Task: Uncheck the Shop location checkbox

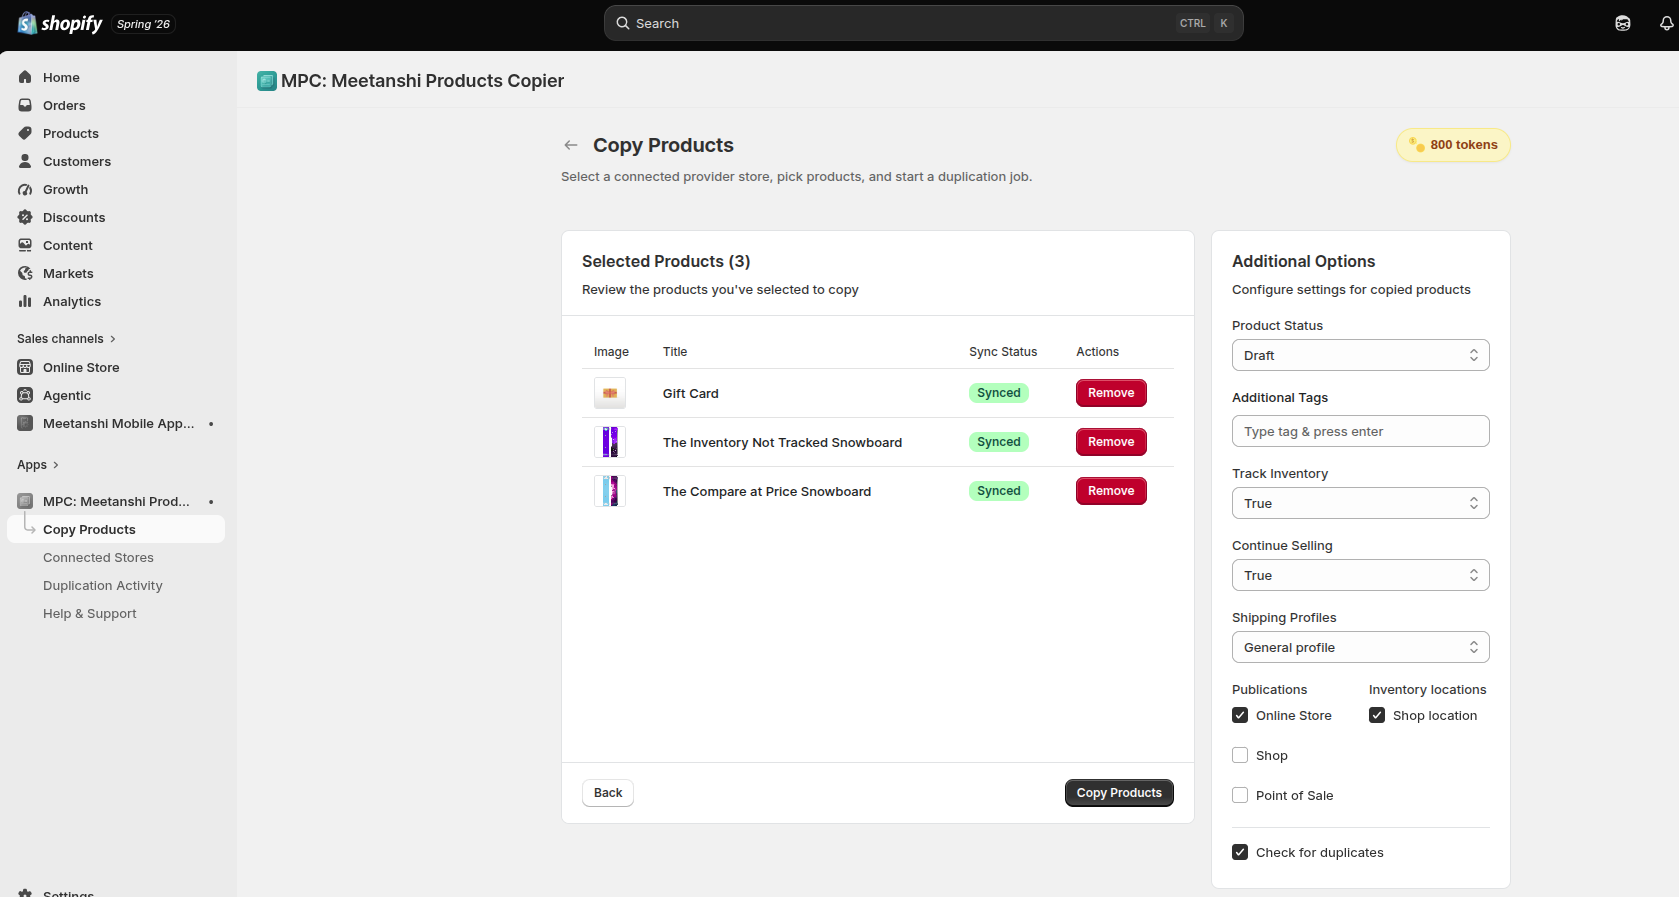Action: (x=1377, y=715)
